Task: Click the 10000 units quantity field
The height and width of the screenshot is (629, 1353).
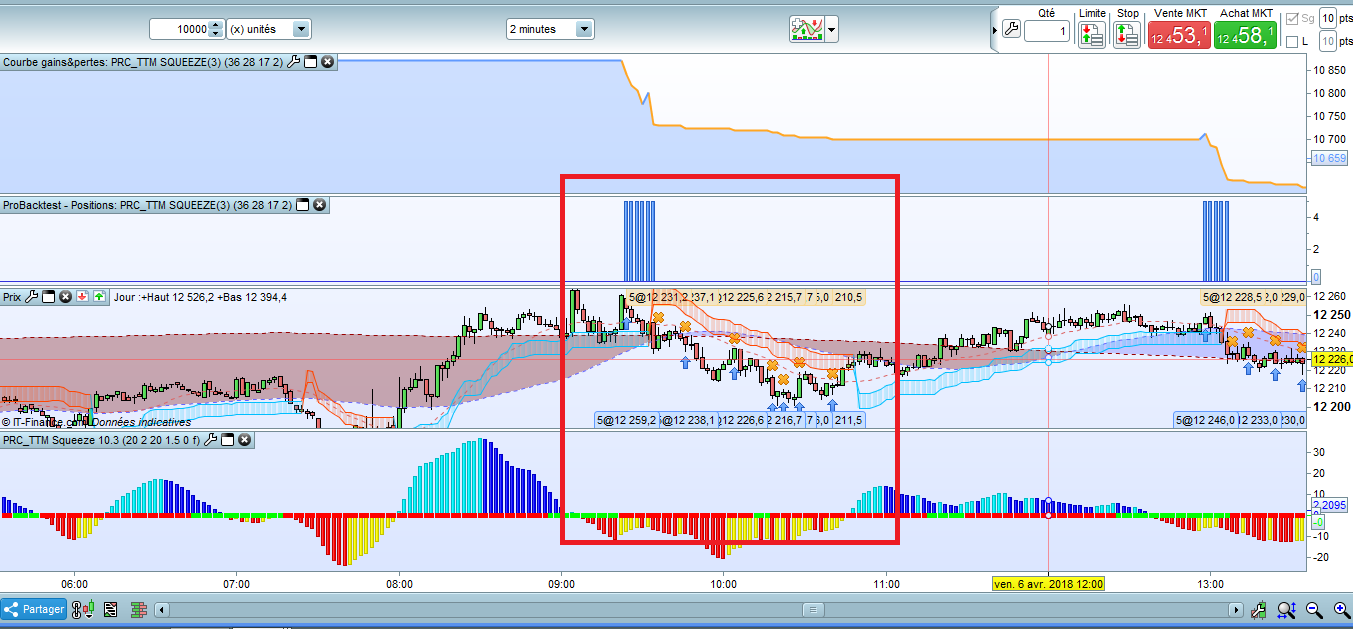Action: [178, 29]
